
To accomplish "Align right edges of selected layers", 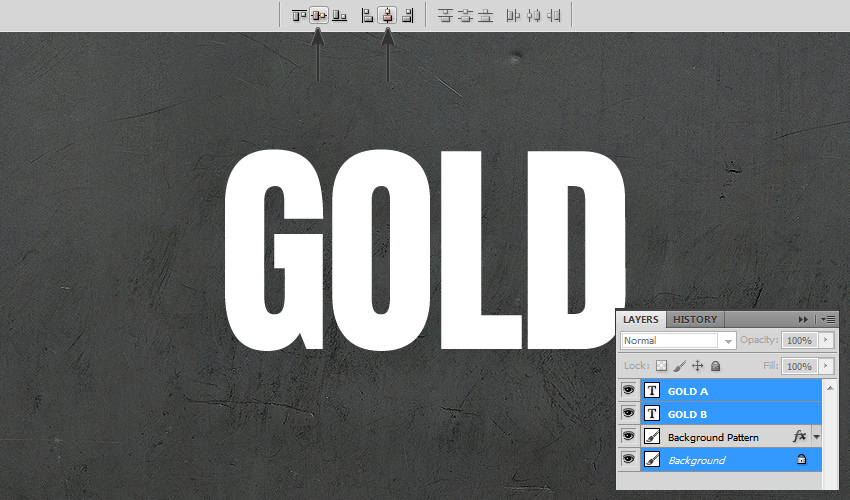I will point(408,16).
